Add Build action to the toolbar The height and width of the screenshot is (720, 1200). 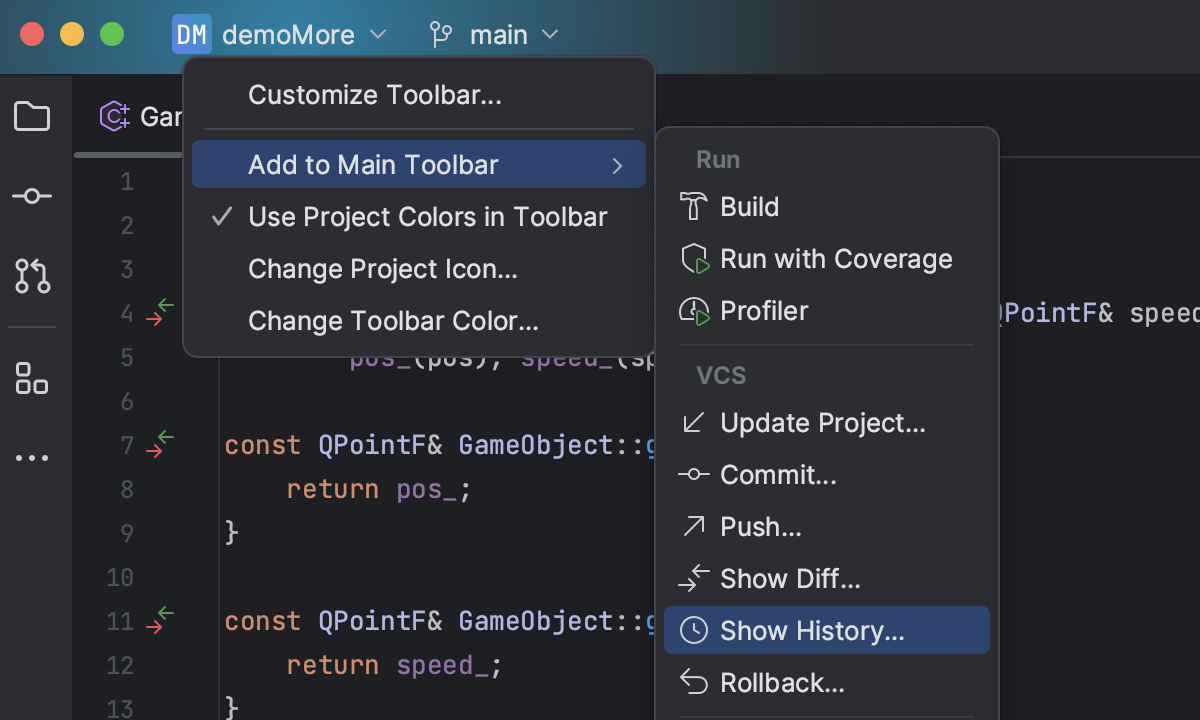tap(749, 207)
